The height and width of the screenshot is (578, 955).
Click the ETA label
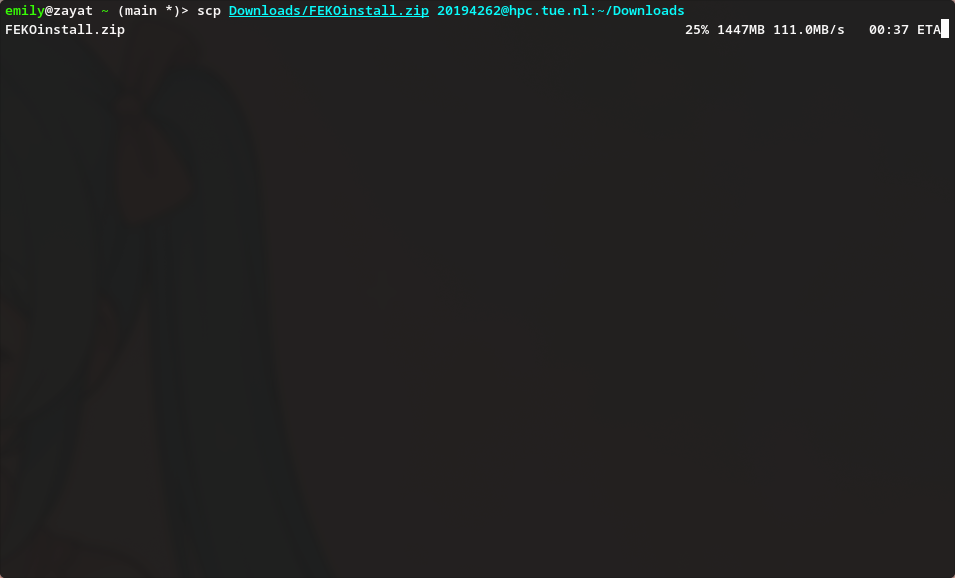[929, 30]
